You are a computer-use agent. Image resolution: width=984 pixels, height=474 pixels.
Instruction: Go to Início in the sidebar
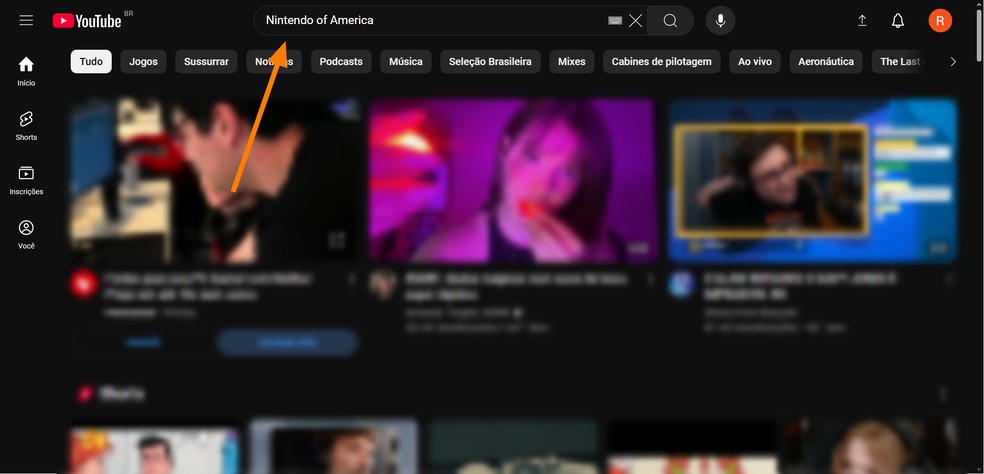click(26, 72)
